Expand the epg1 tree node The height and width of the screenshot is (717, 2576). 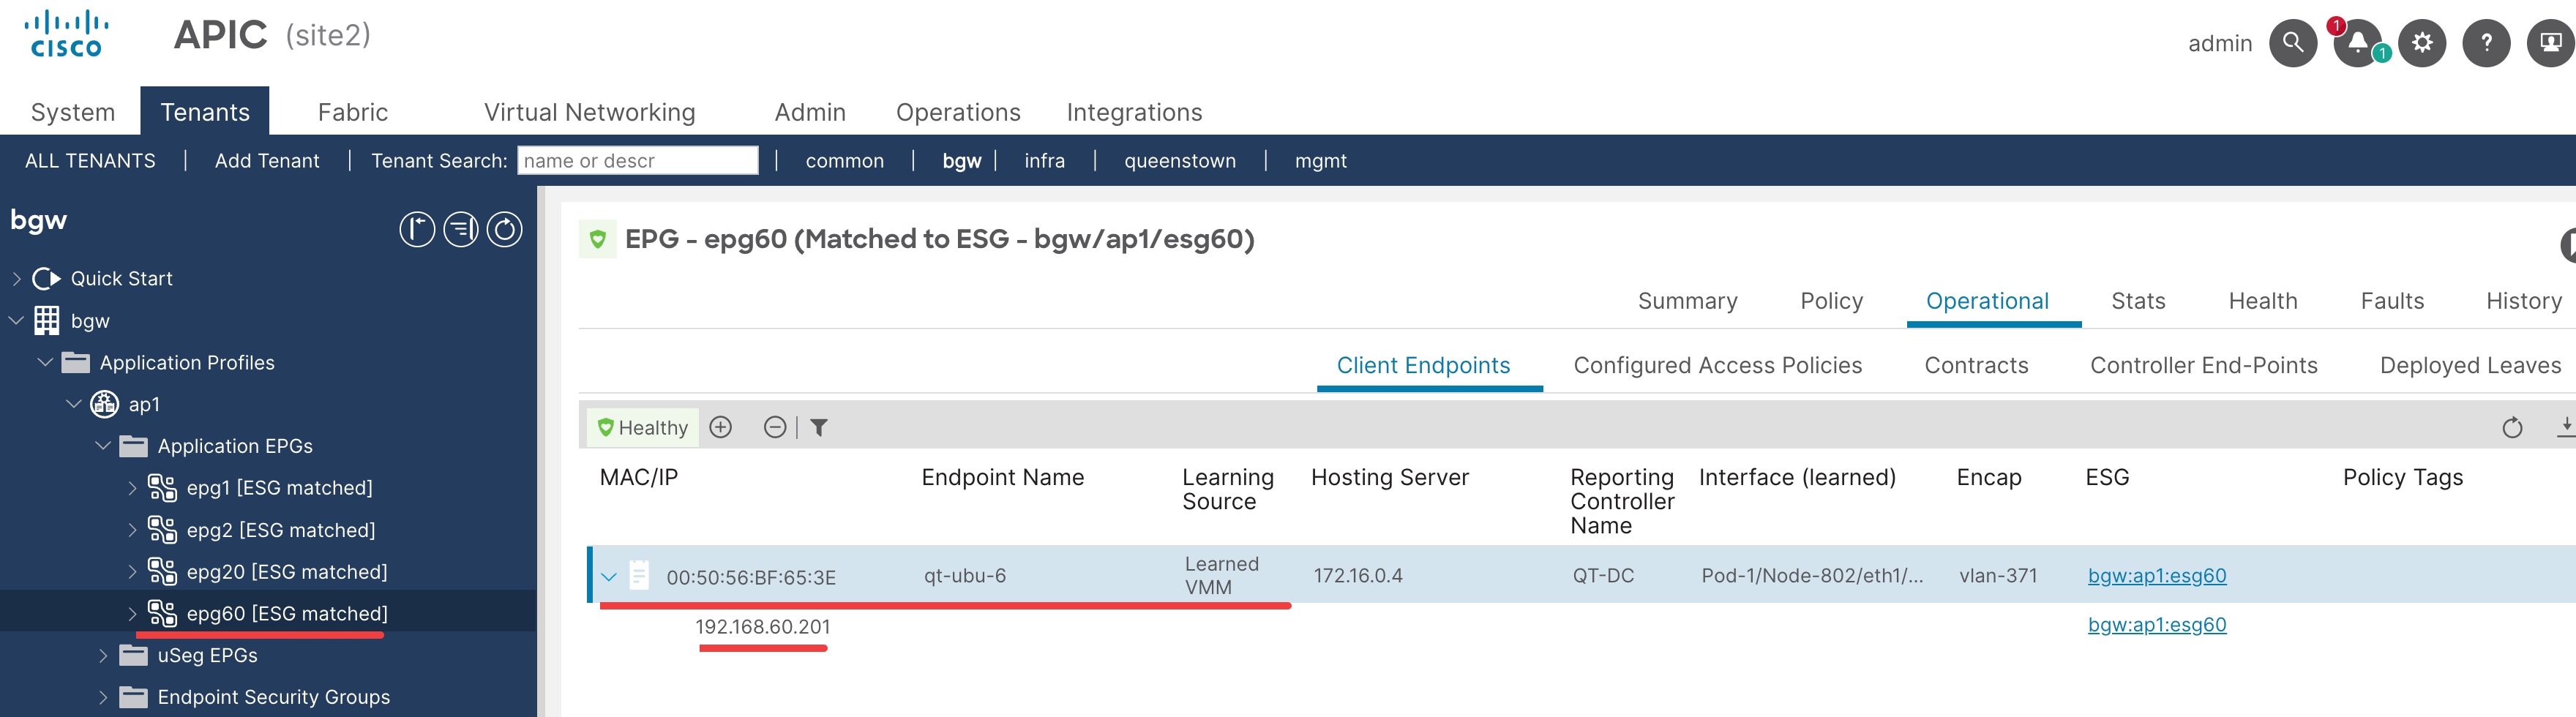point(132,488)
